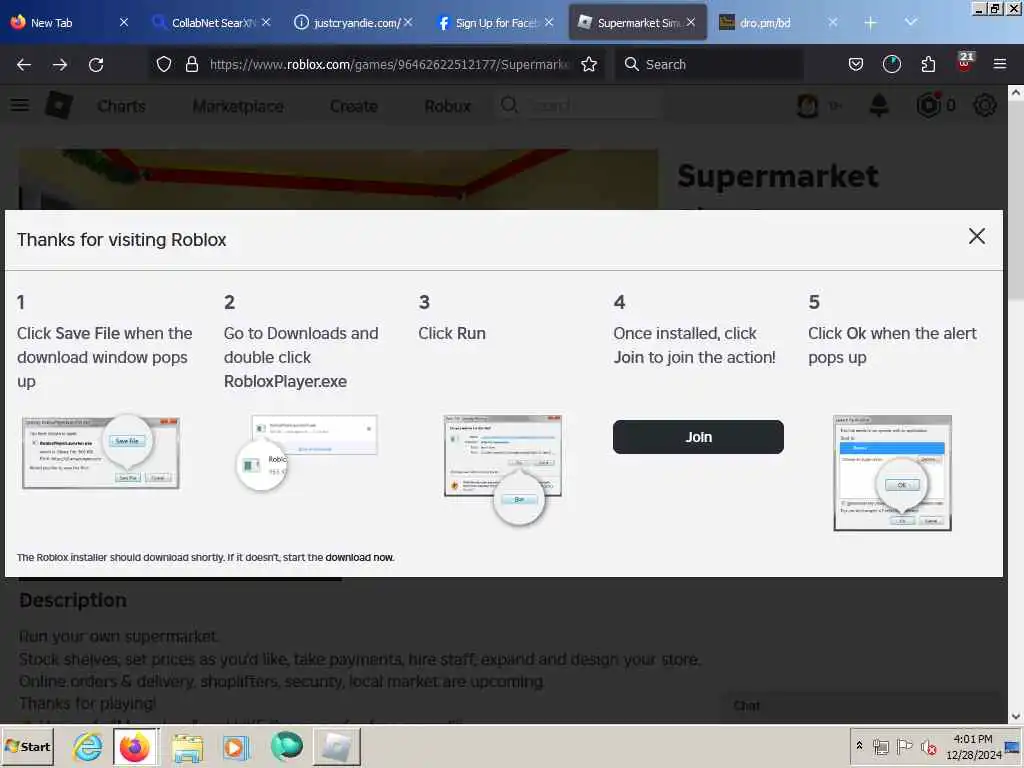This screenshot has width=1024, height=768.
Task: Click the Run dialog illustration
Action: tap(502, 469)
